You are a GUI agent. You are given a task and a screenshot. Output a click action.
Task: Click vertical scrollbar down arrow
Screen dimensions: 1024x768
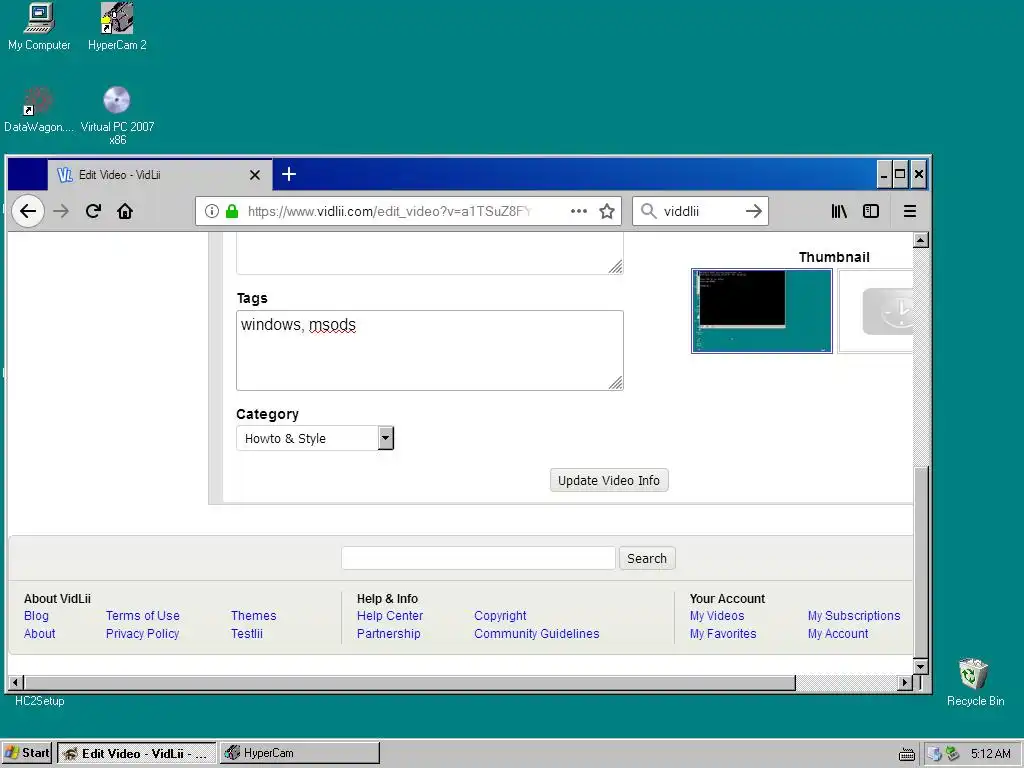921,667
